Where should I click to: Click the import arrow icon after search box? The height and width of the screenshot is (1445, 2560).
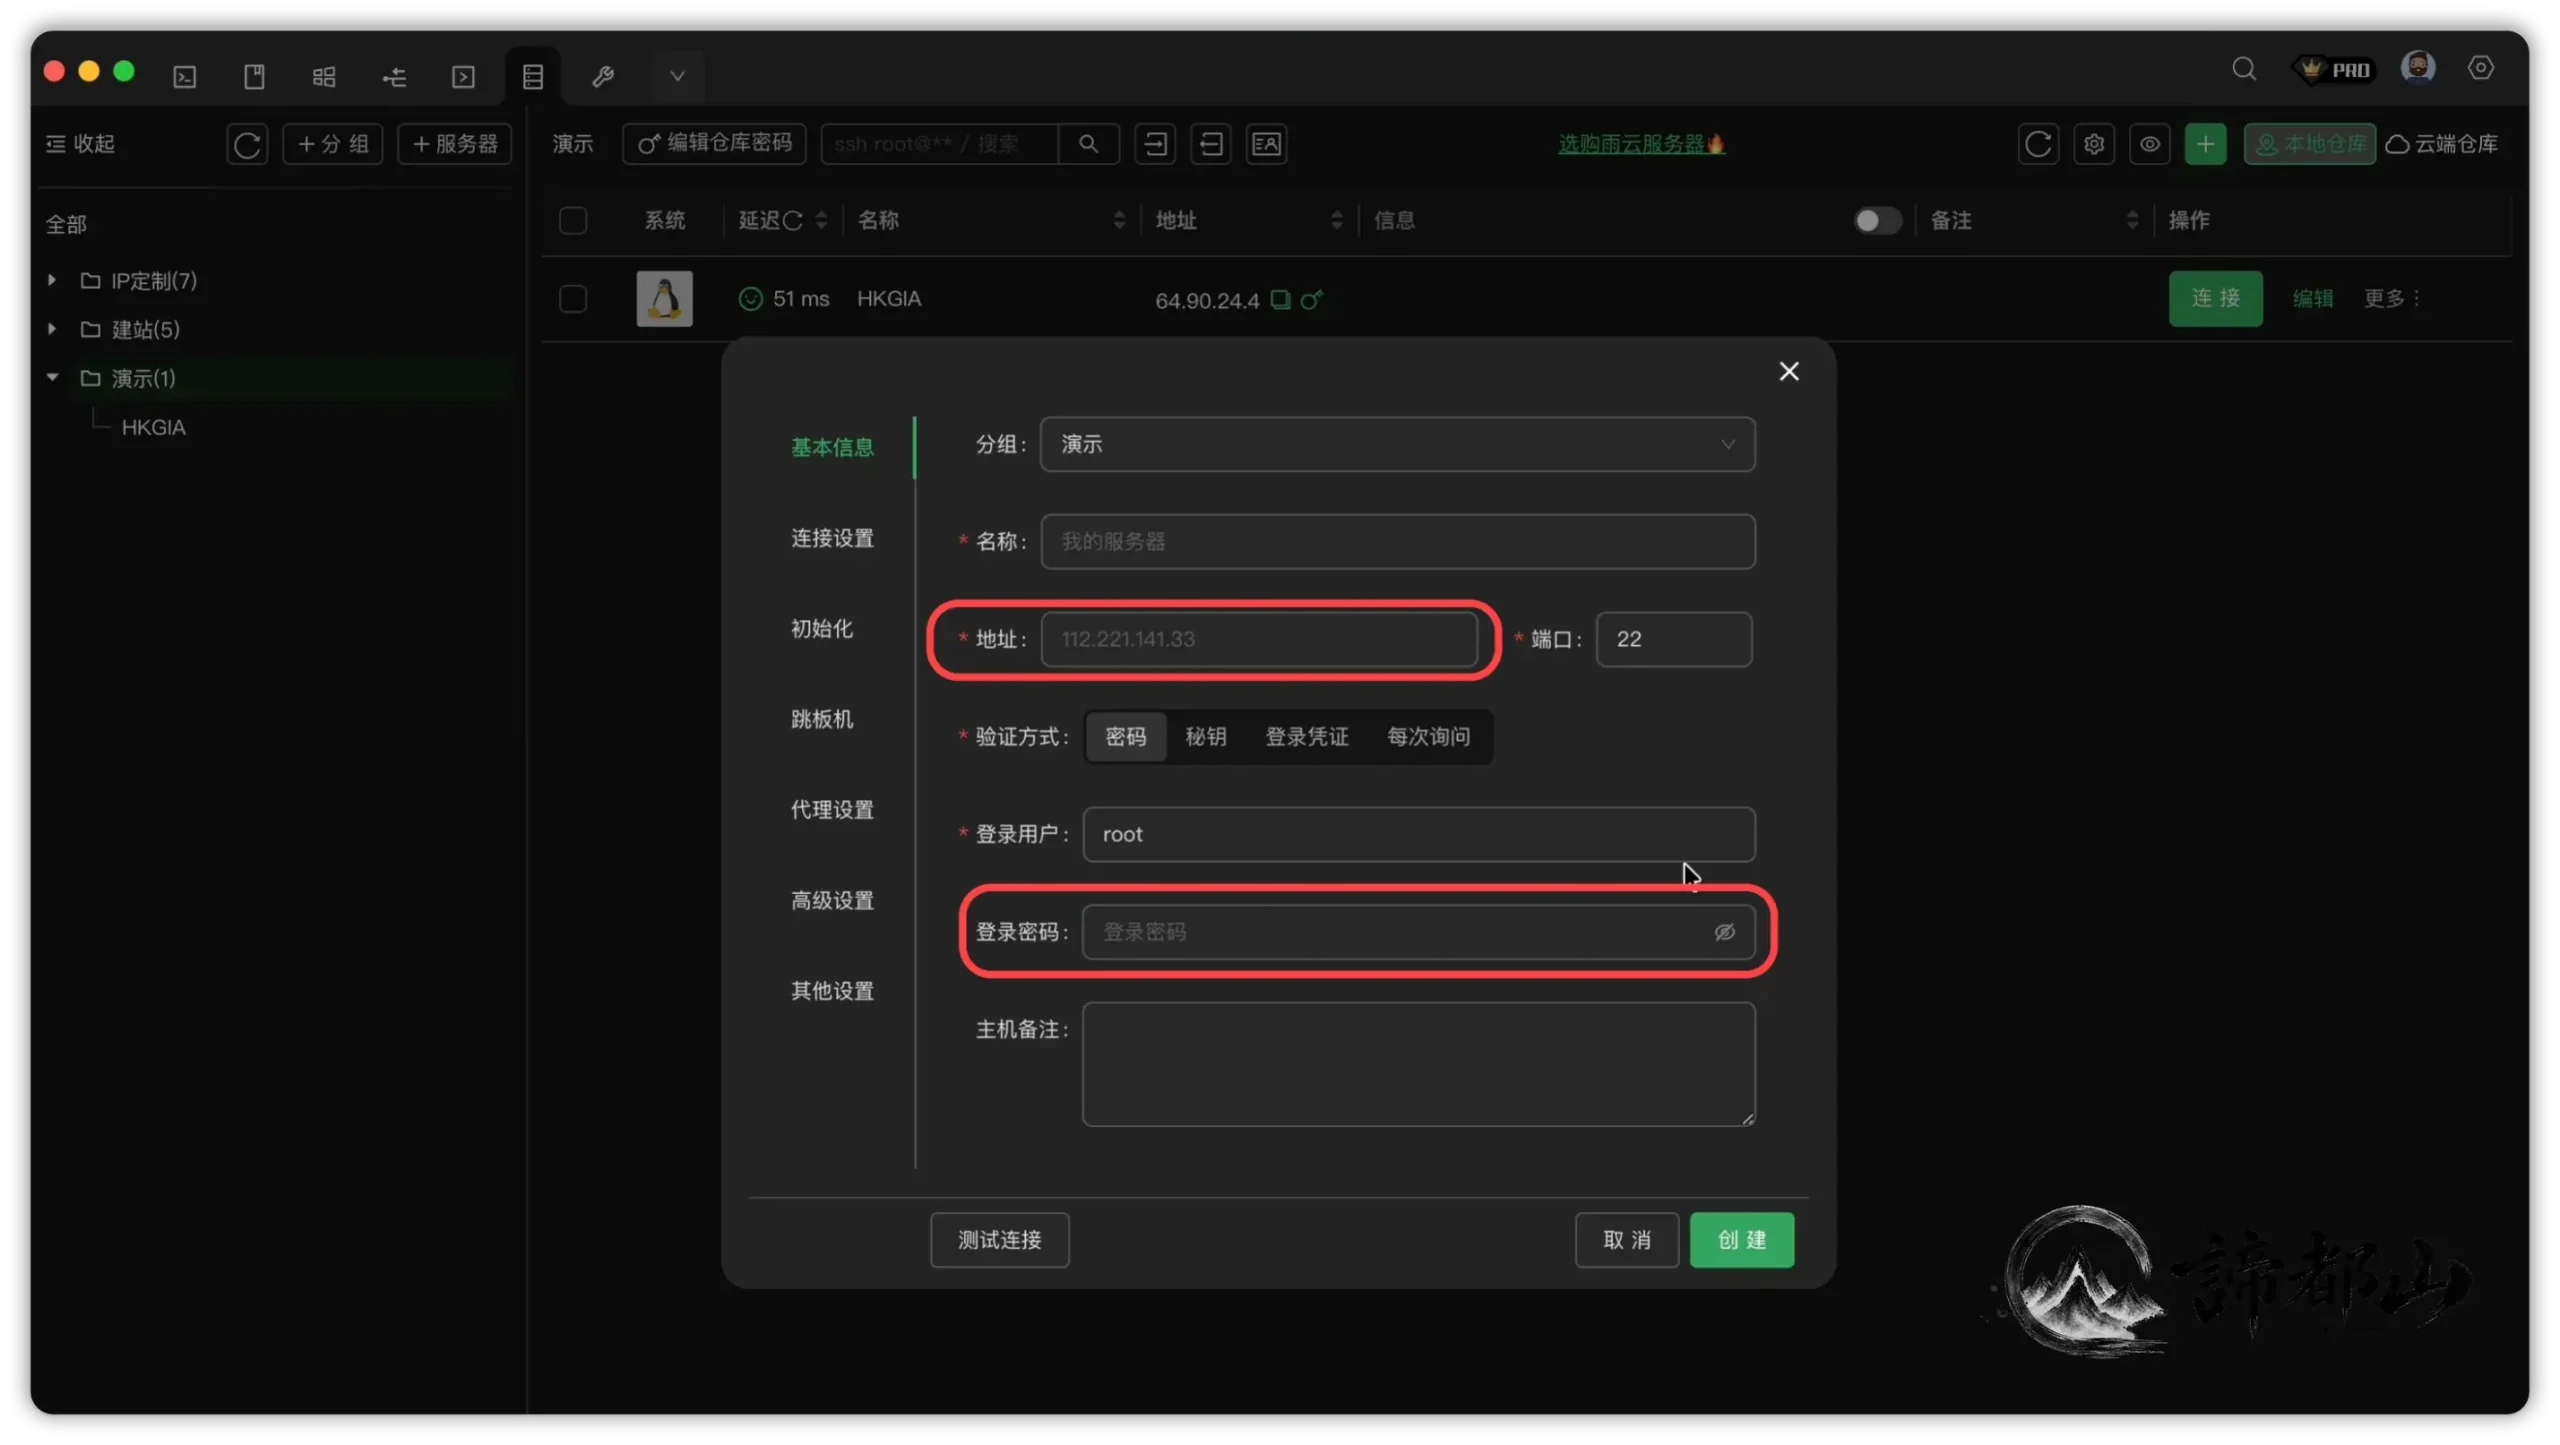tap(1155, 144)
